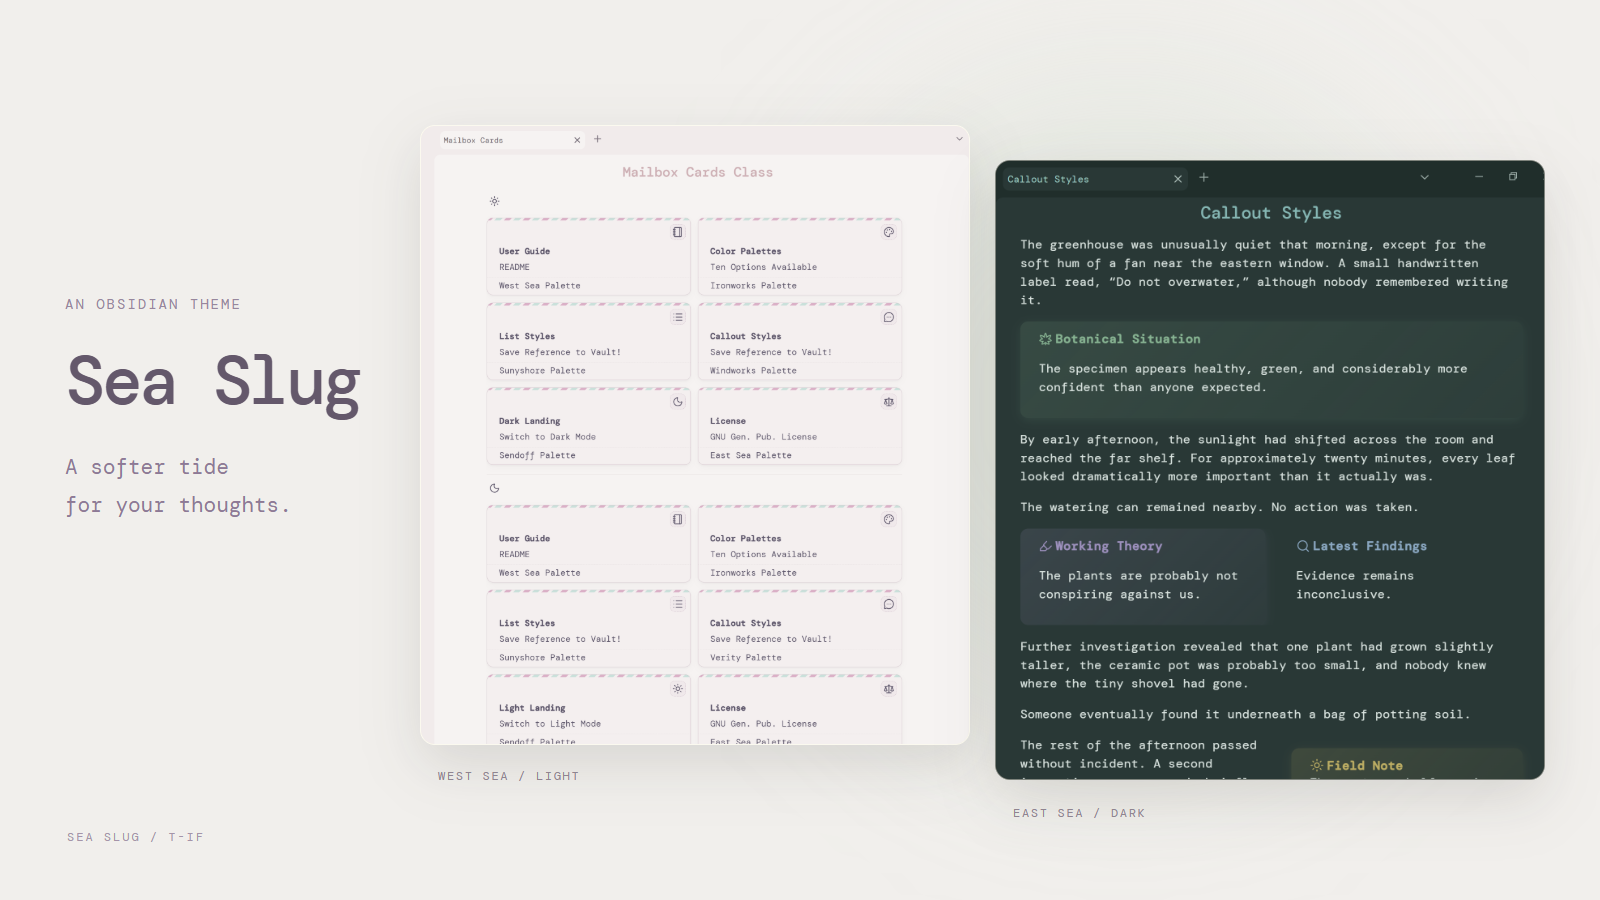The width and height of the screenshot is (1600, 900).
Task: Minimize the Callout Styles dark window
Action: [1479, 177]
